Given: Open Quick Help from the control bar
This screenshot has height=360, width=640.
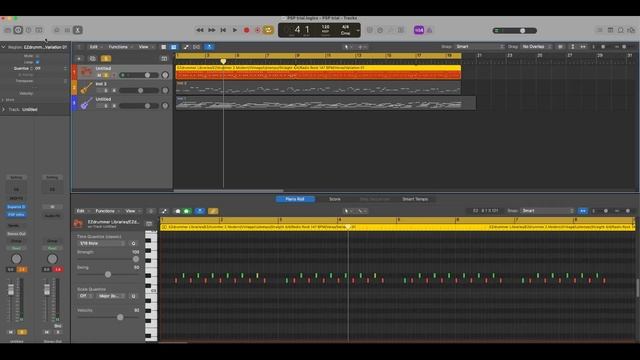Looking at the screenshot, I should (x=28, y=30).
